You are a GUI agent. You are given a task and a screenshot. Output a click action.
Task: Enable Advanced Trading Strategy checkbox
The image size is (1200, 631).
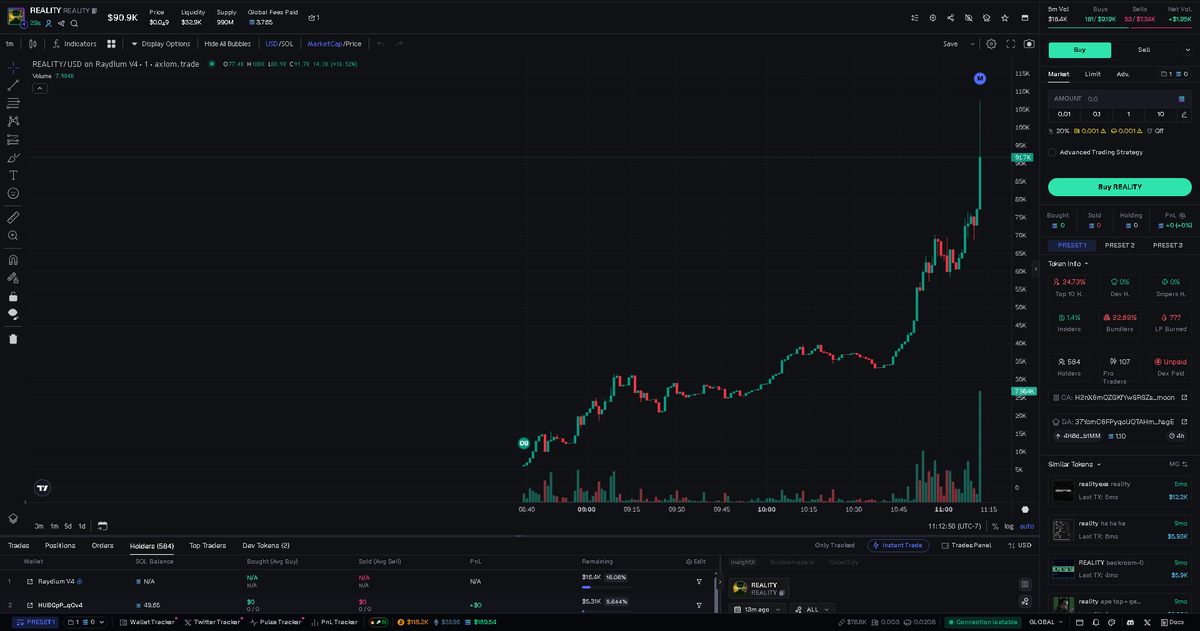pos(1052,152)
